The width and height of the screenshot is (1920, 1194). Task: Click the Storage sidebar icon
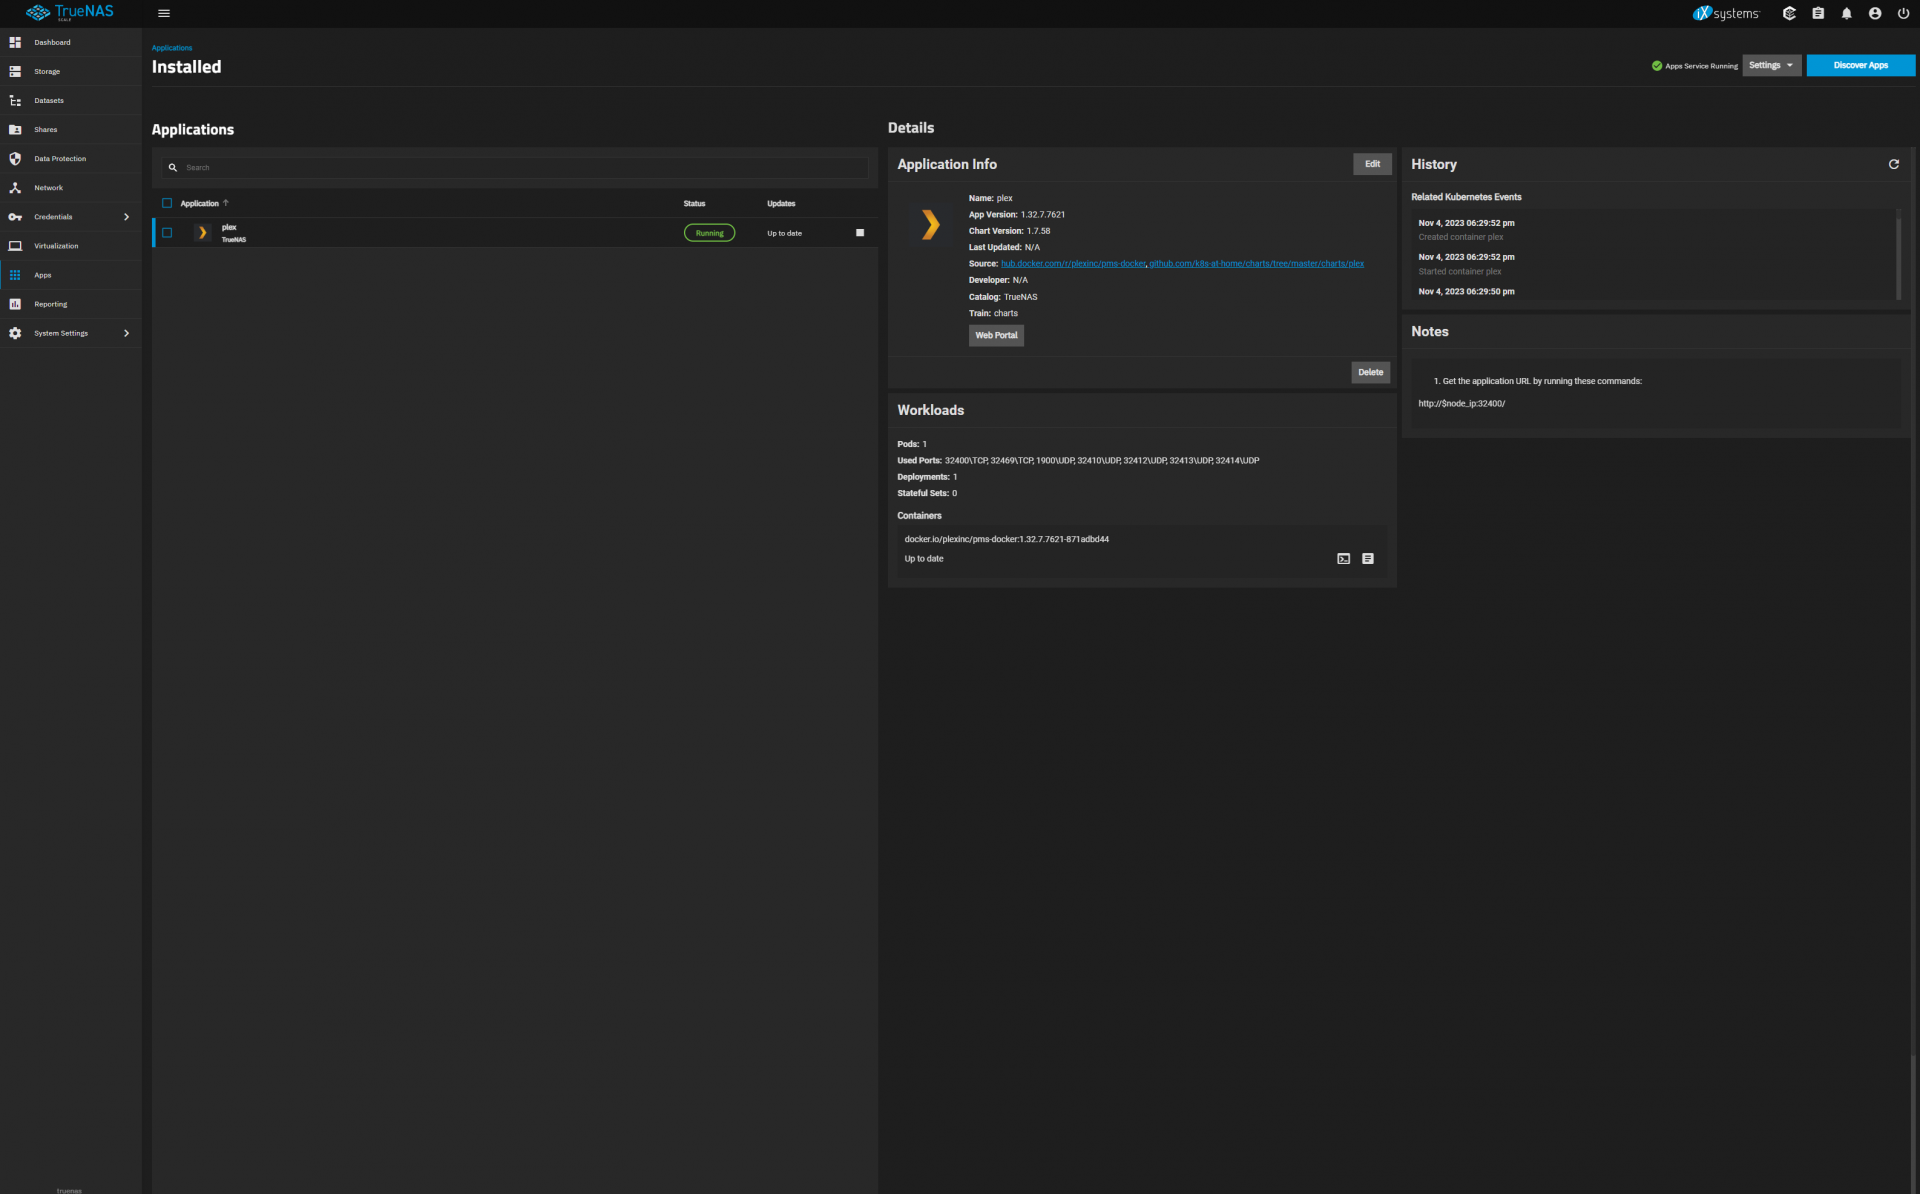tap(15, 72)
